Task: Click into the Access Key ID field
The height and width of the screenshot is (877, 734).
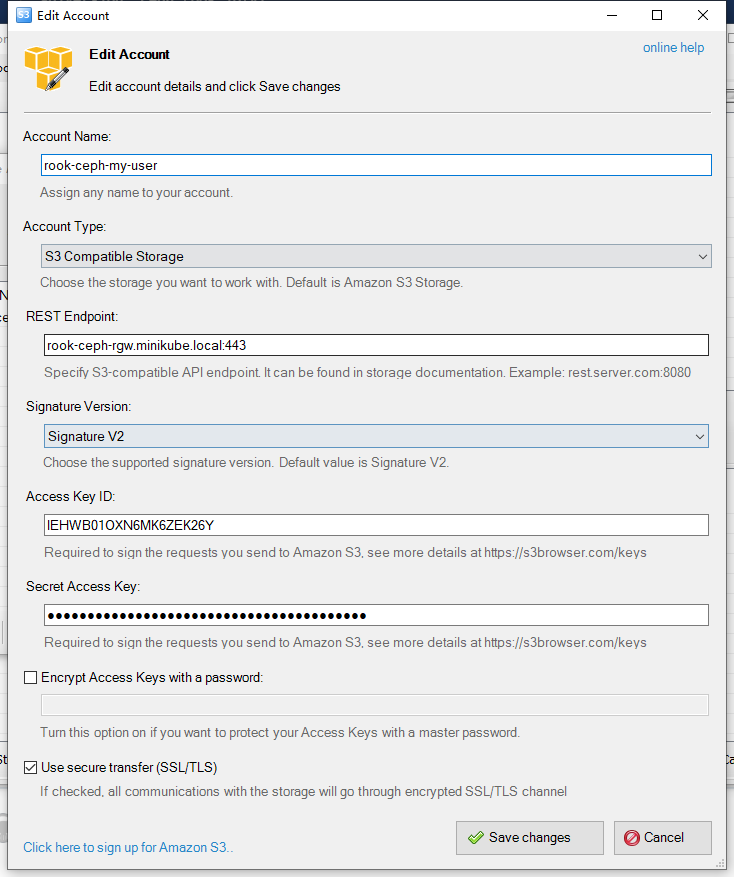Action: [x=376, y=525]
